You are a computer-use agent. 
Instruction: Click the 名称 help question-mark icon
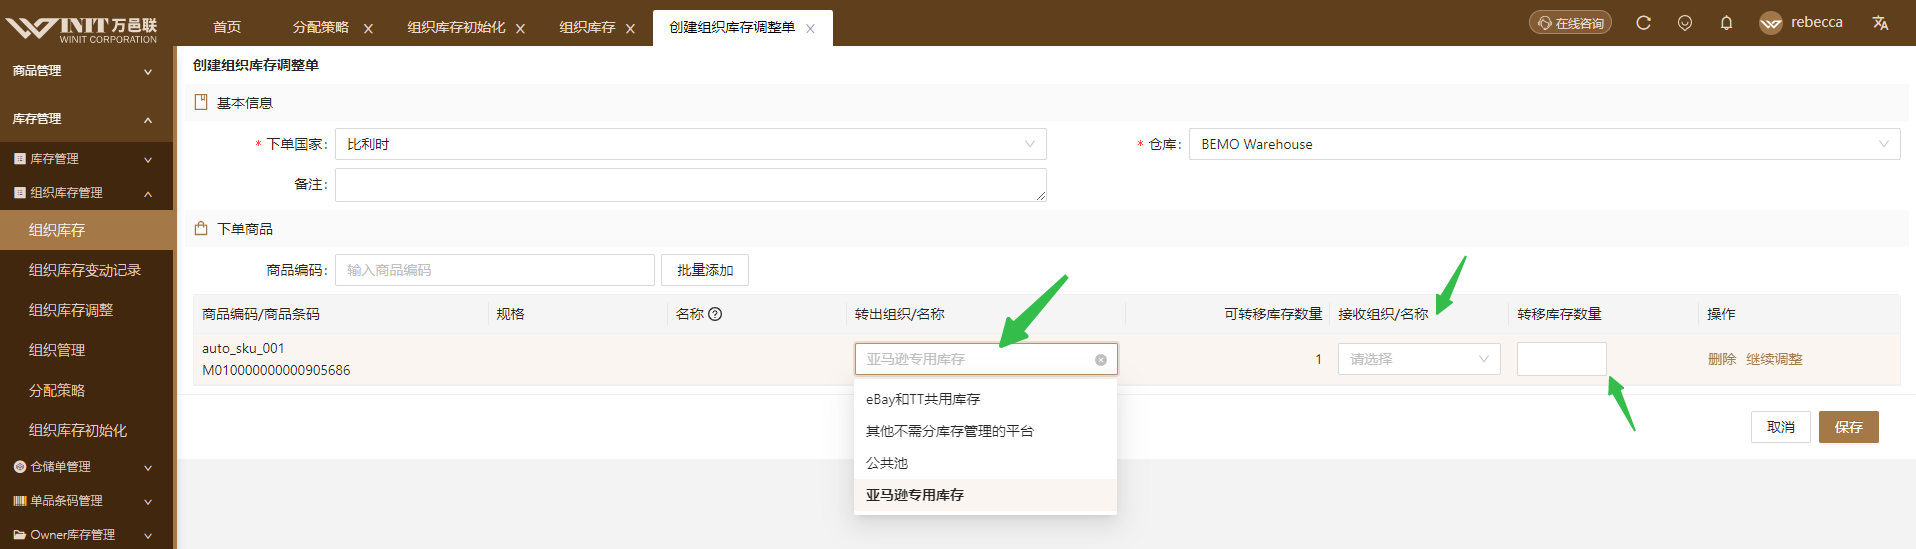715,314
